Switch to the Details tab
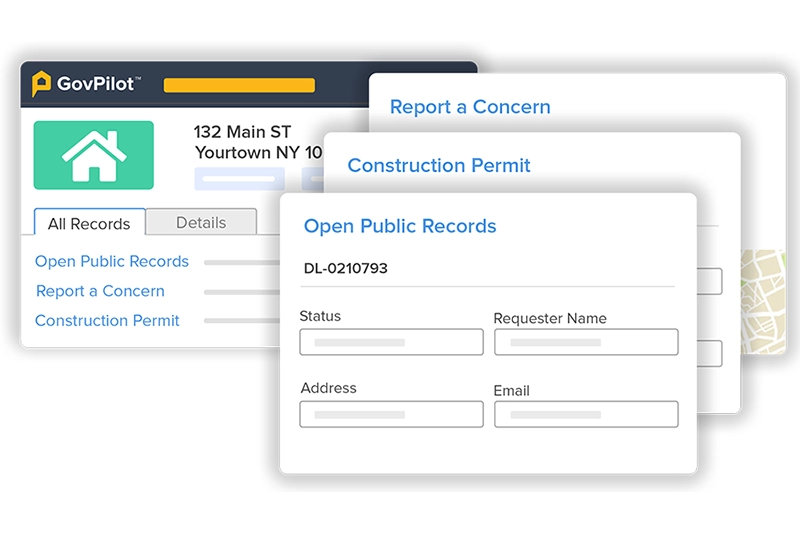The image size is (800, 533). tap(201, 222)
